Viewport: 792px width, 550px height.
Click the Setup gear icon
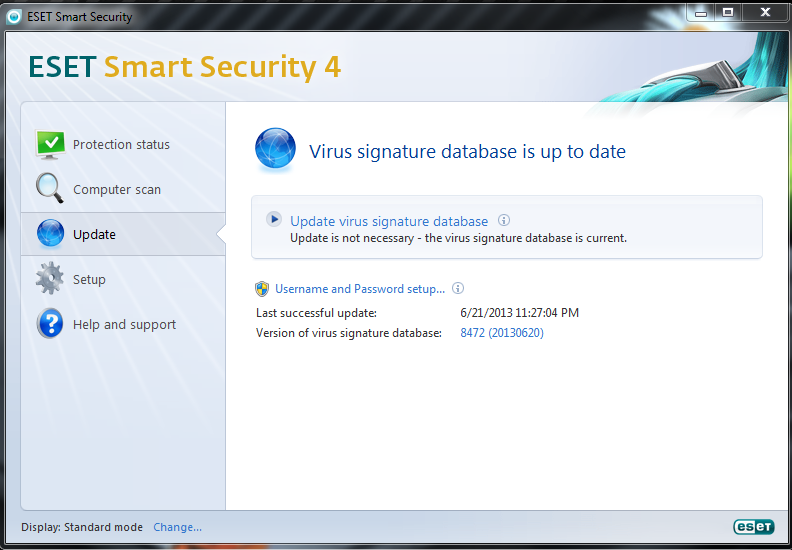[50, 278]
